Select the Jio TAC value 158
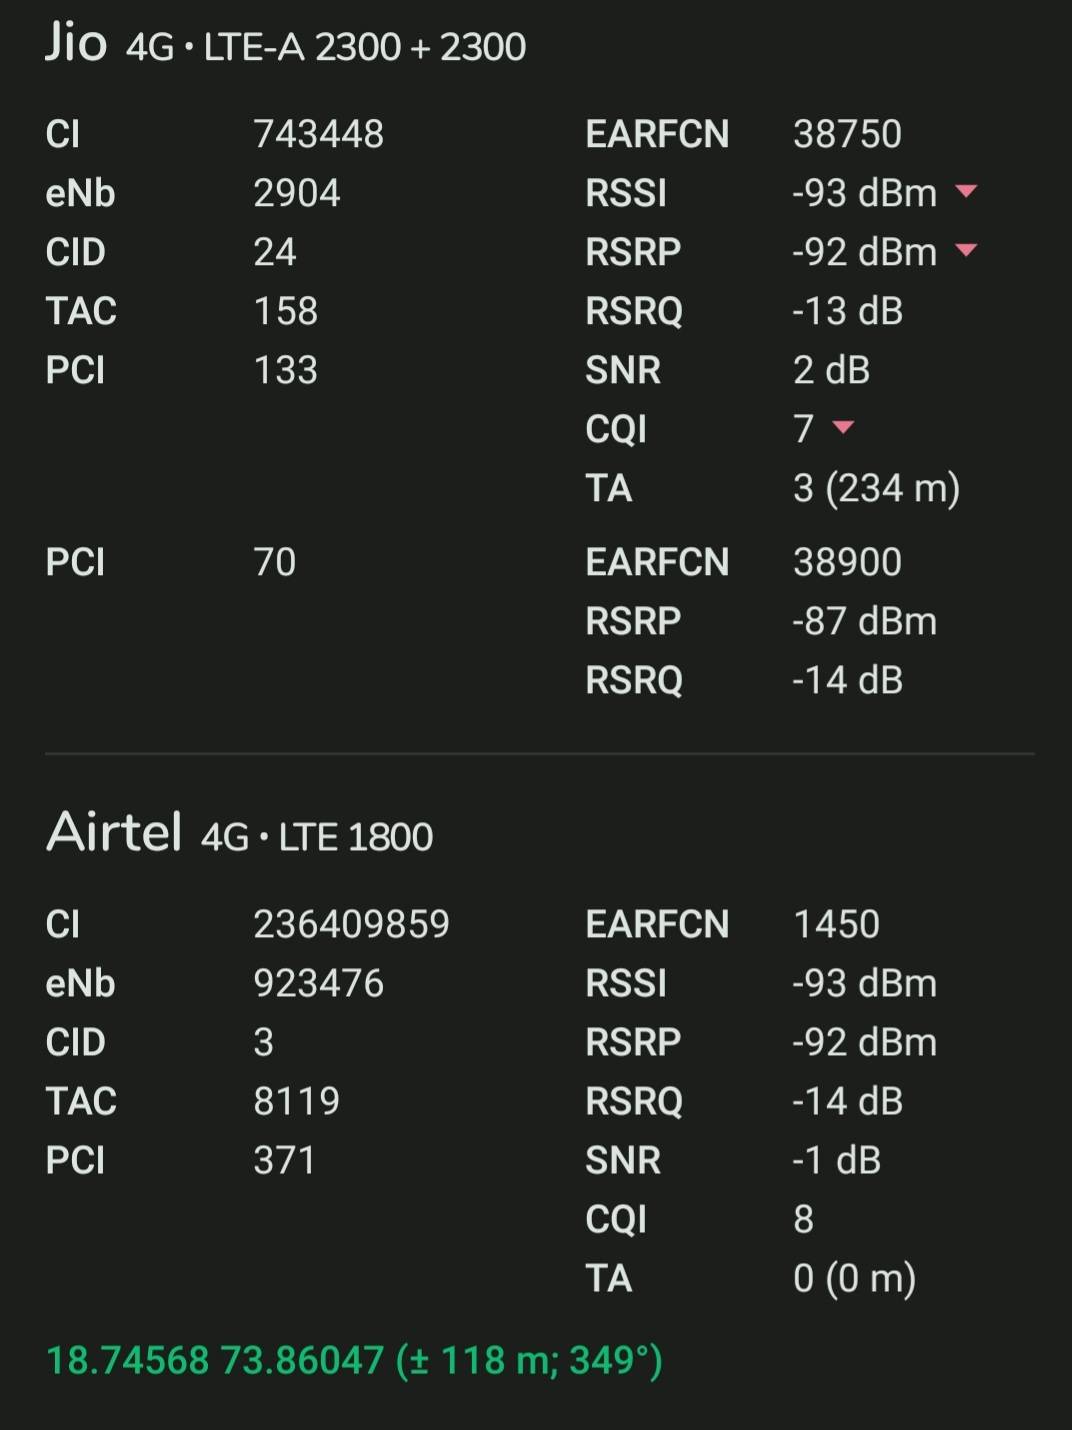This screenshot has height=1430, width=1072. (x=285, y=311)
